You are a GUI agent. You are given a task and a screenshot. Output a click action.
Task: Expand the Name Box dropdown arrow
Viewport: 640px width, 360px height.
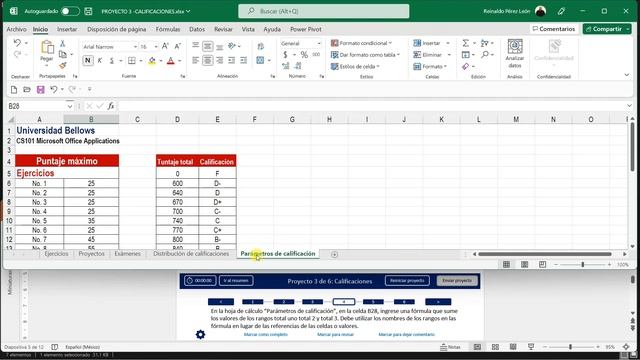click(x=69, y=106)
